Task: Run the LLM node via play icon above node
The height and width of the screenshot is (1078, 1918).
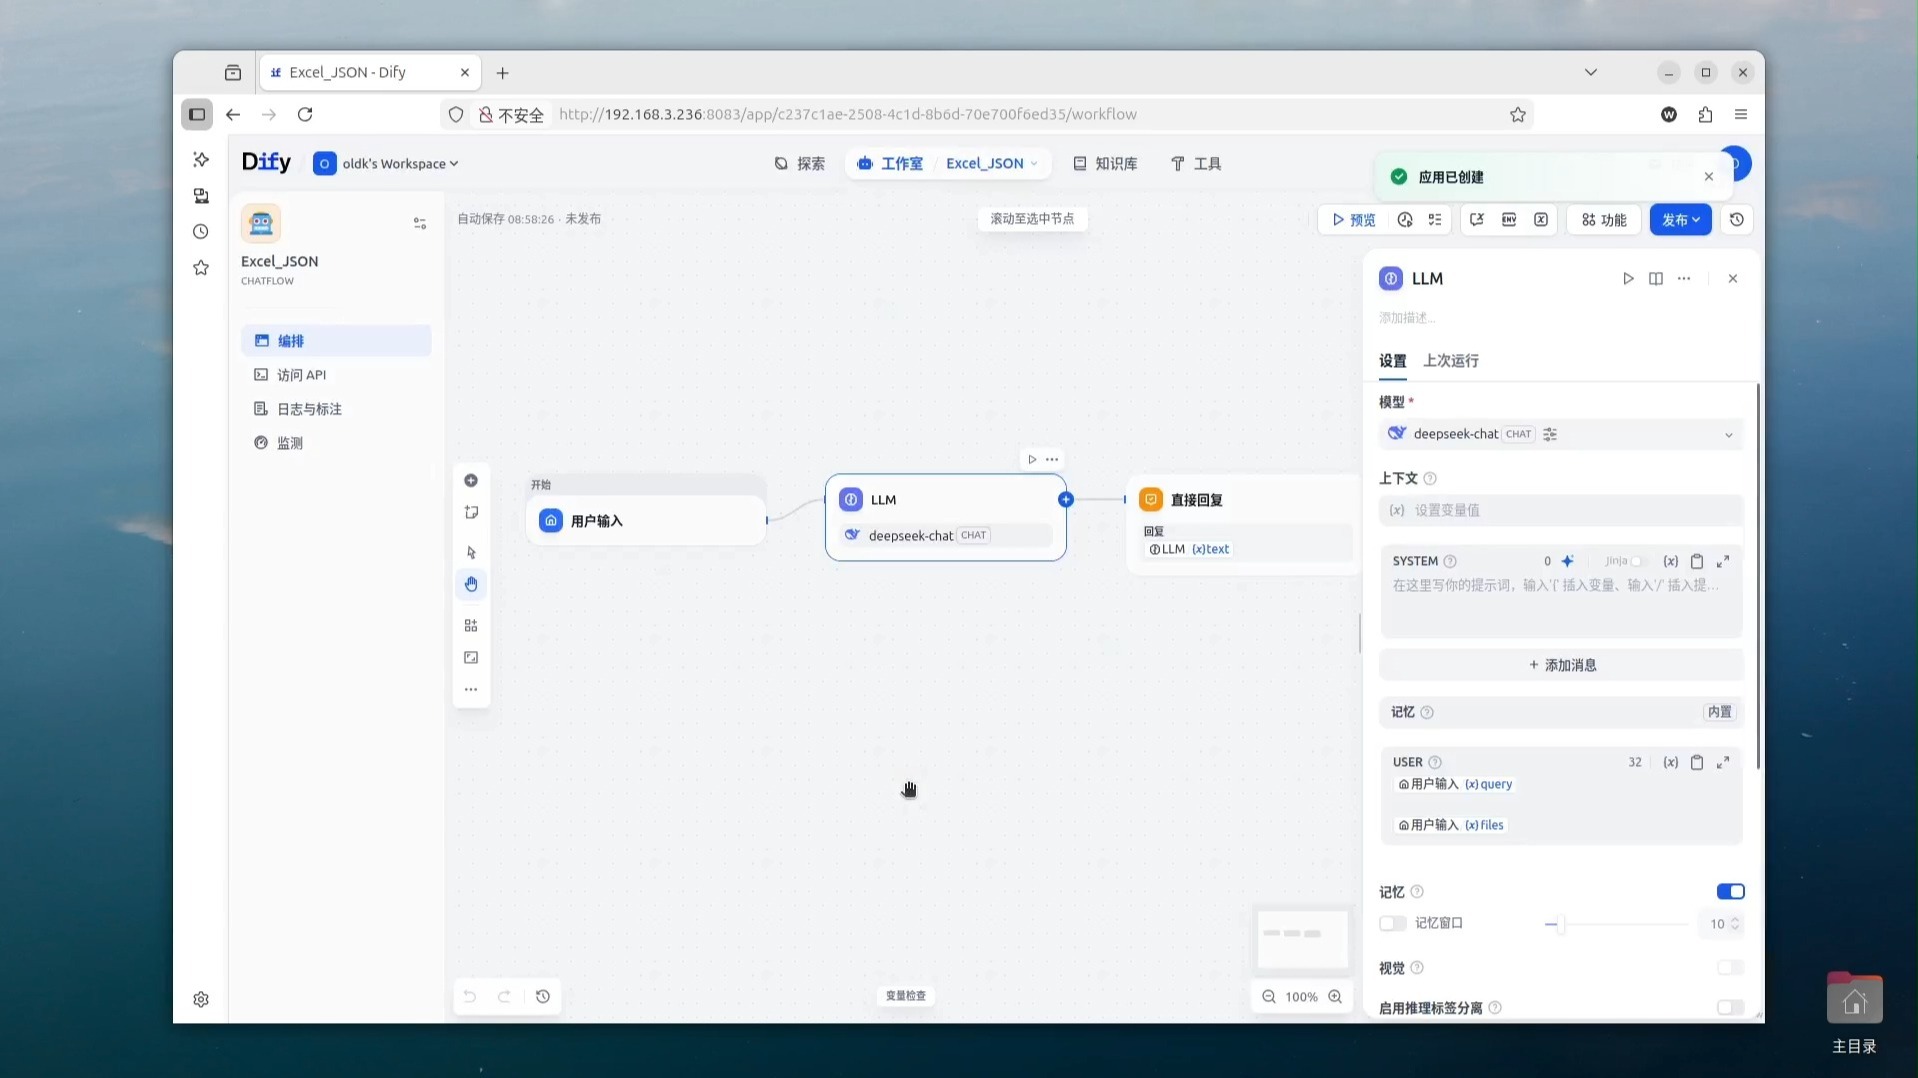Action: (x=1032, y=459)
